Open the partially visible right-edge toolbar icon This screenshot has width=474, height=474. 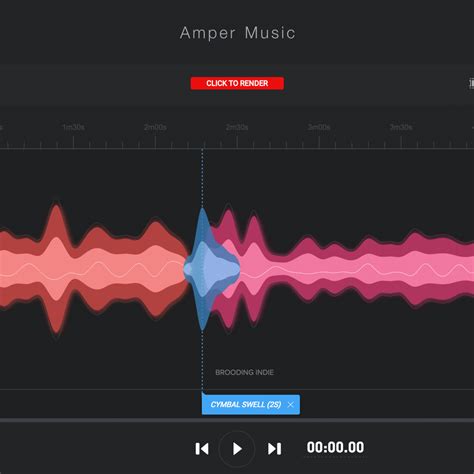(x=471, y=83)
